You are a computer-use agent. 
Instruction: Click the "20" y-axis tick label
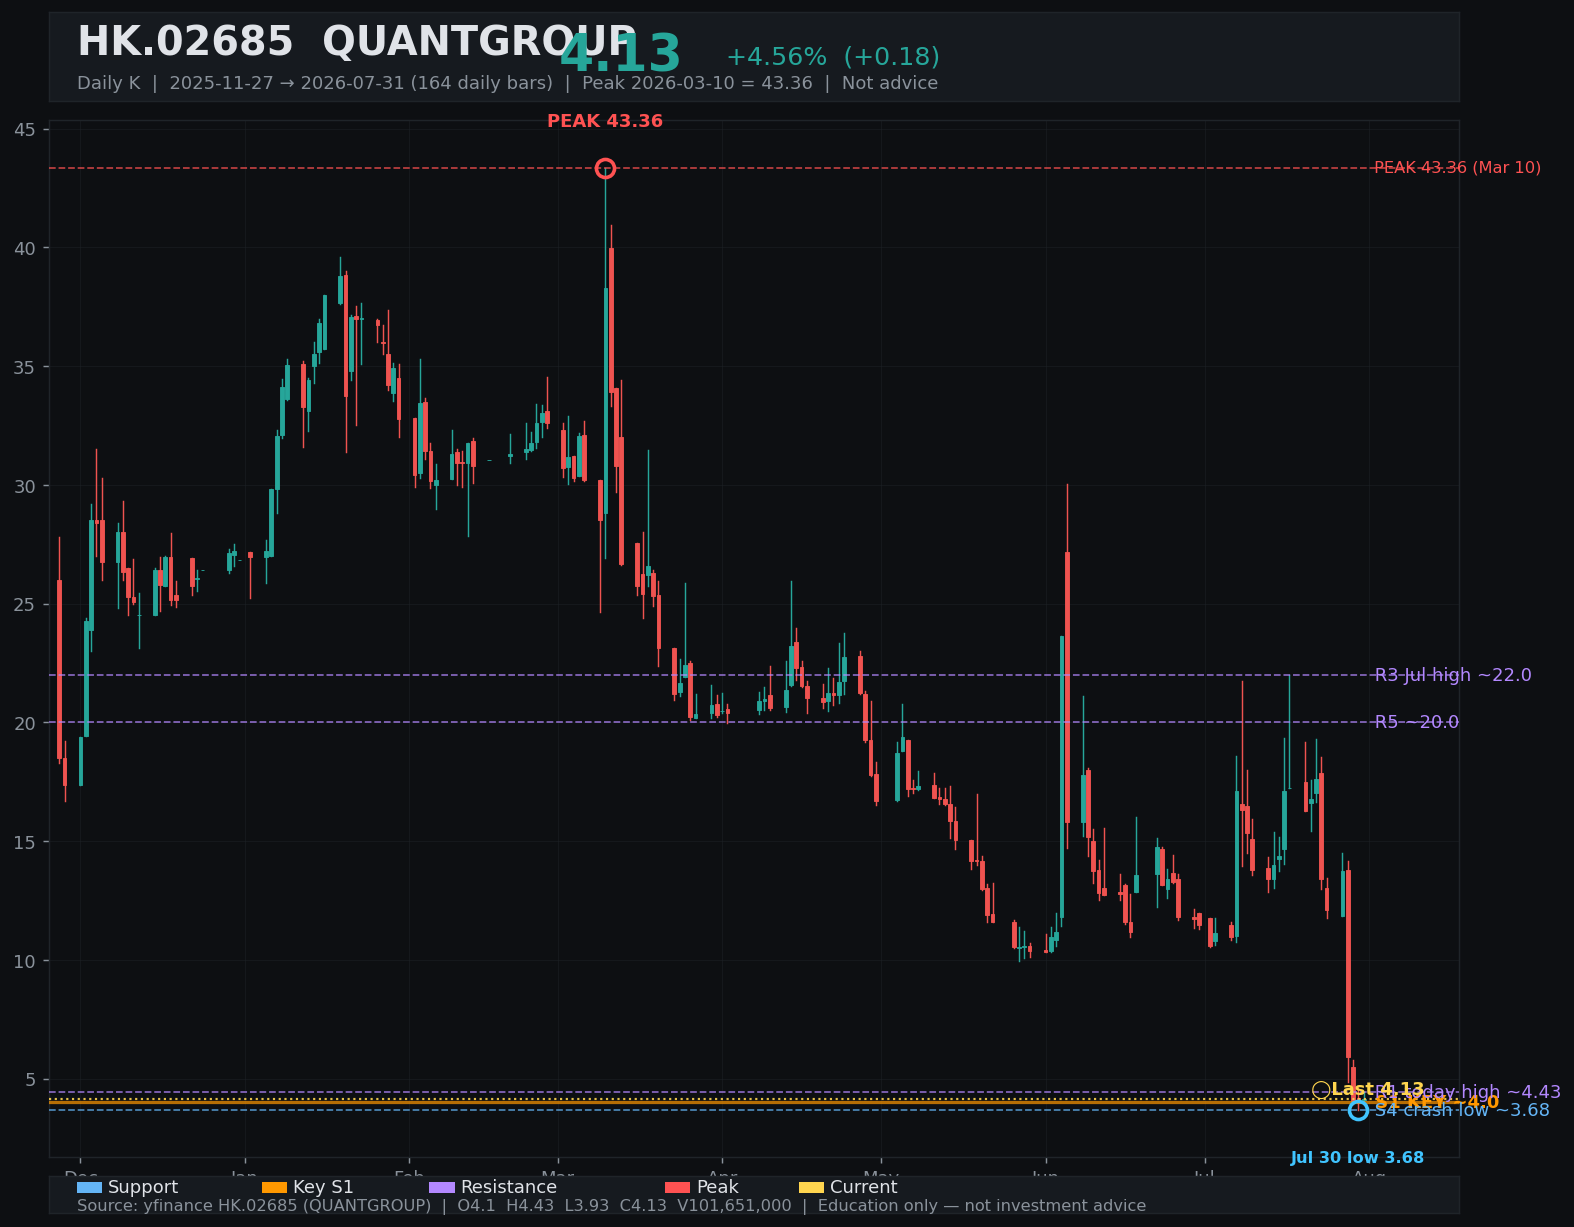coord(25,723)
